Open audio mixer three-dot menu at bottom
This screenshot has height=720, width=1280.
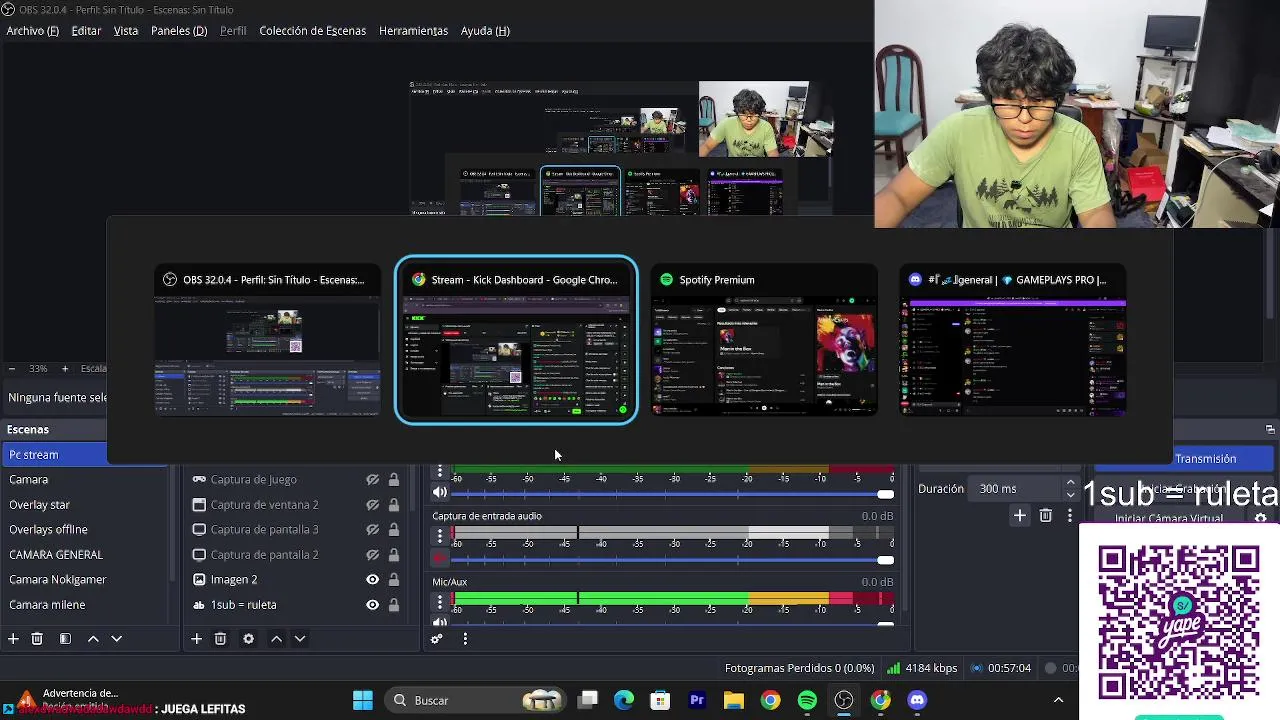465,639
